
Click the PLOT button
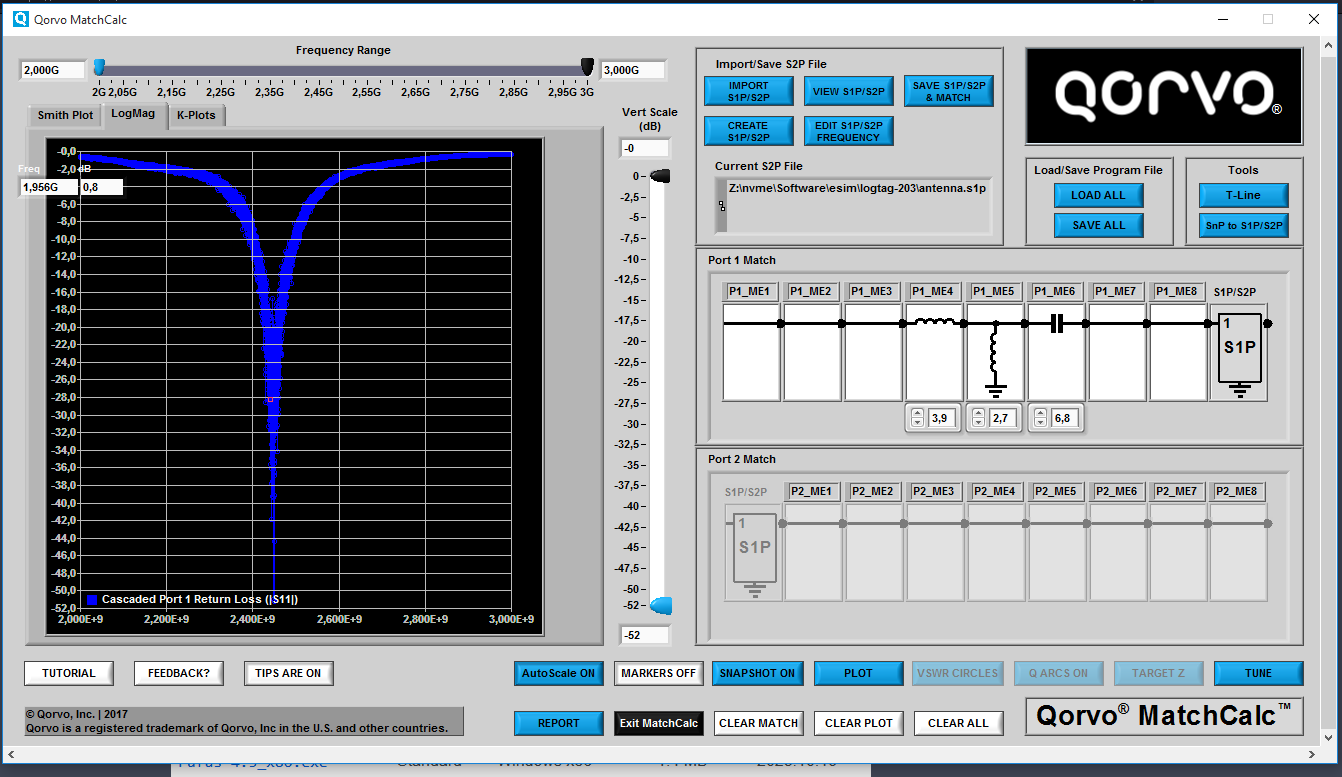pyautogui.click(x=859, y=673)
